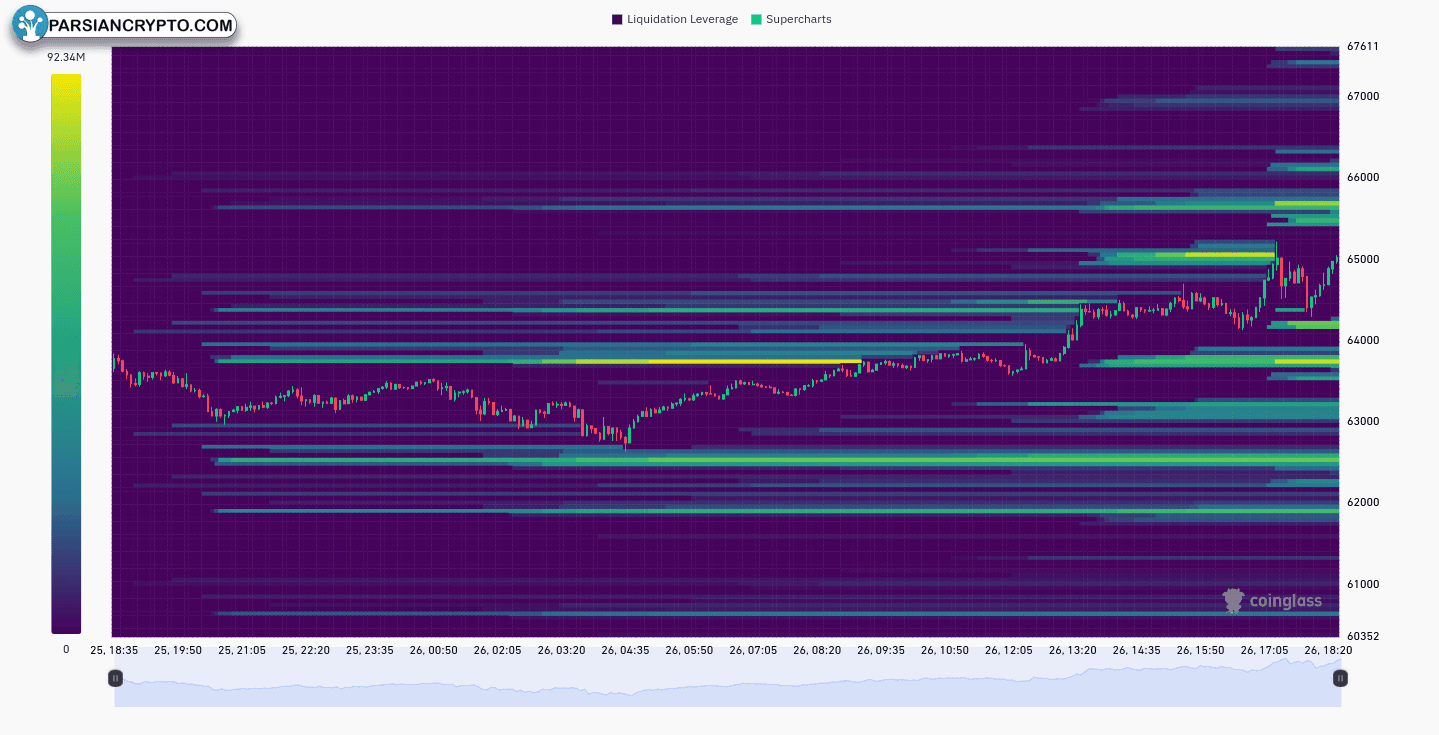Click the 26, 08:20 time label

click(818, 650)
